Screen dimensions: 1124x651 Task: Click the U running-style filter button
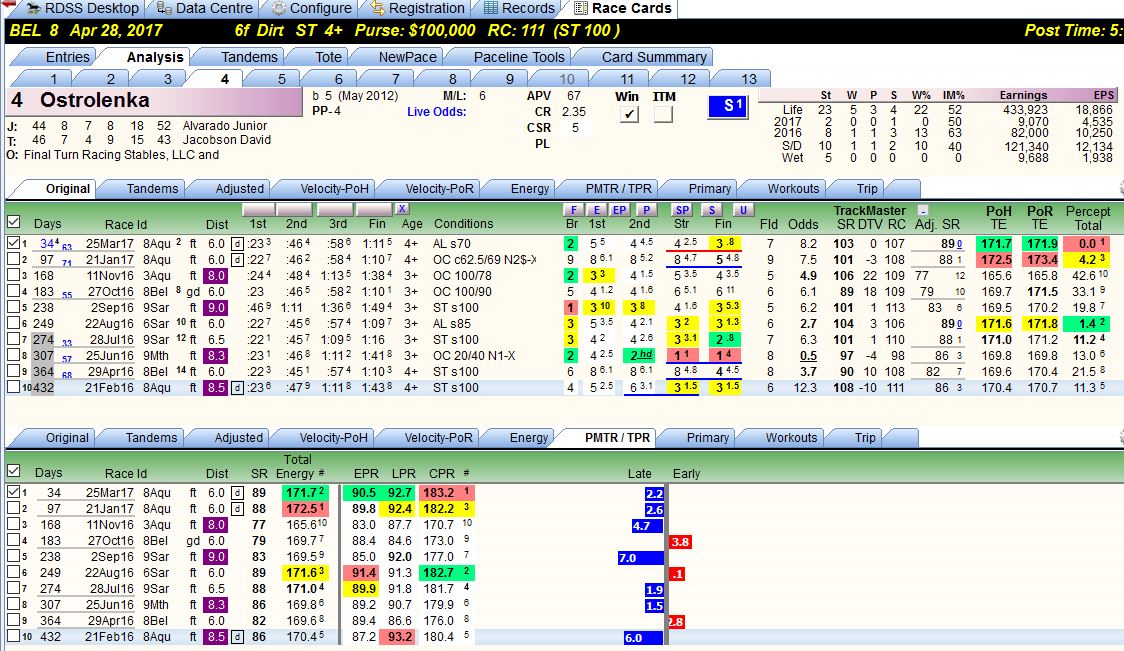tap(743, 209)
